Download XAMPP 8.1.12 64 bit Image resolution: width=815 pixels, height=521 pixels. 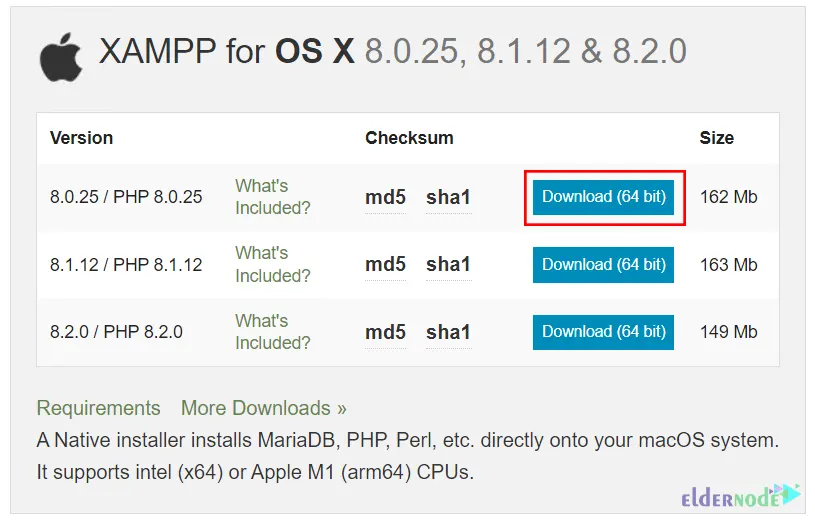tap(603, 265)
